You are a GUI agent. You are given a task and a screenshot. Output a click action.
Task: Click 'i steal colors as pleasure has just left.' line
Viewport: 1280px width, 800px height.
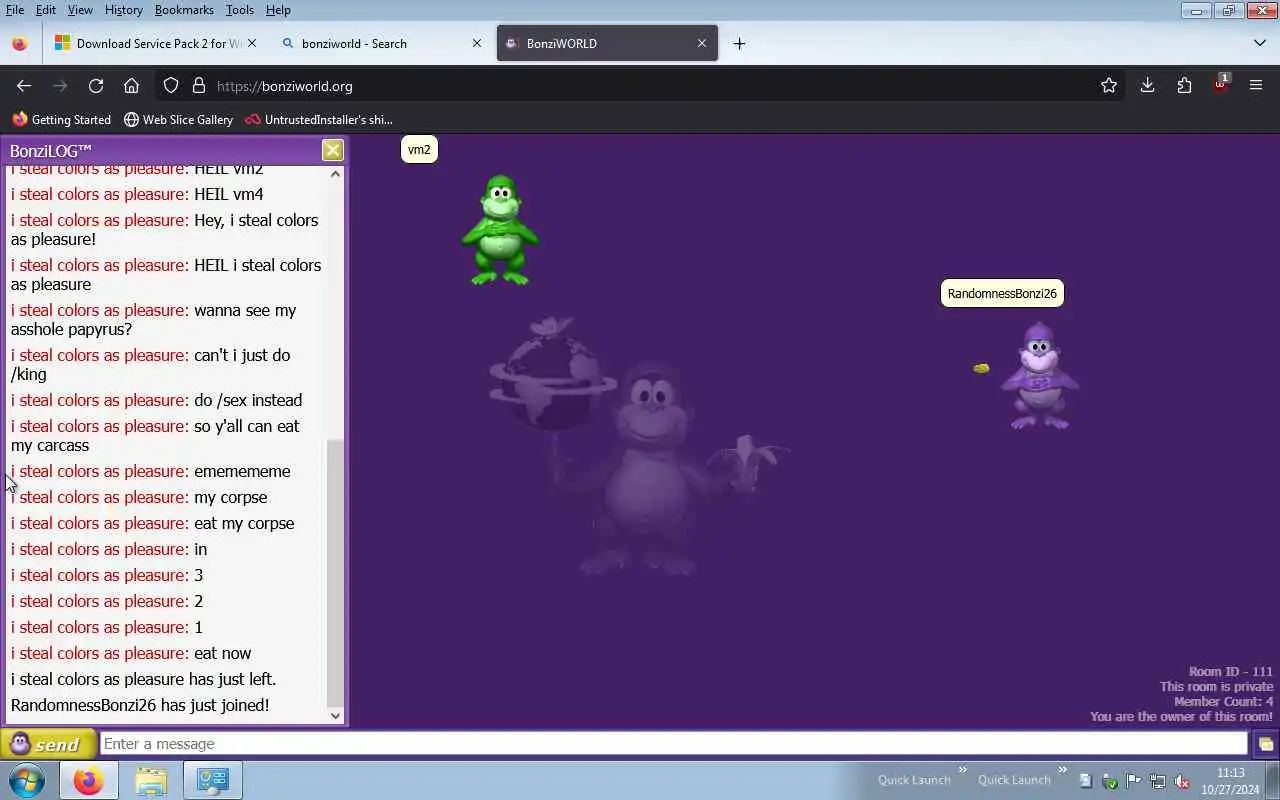coord(143,679)
